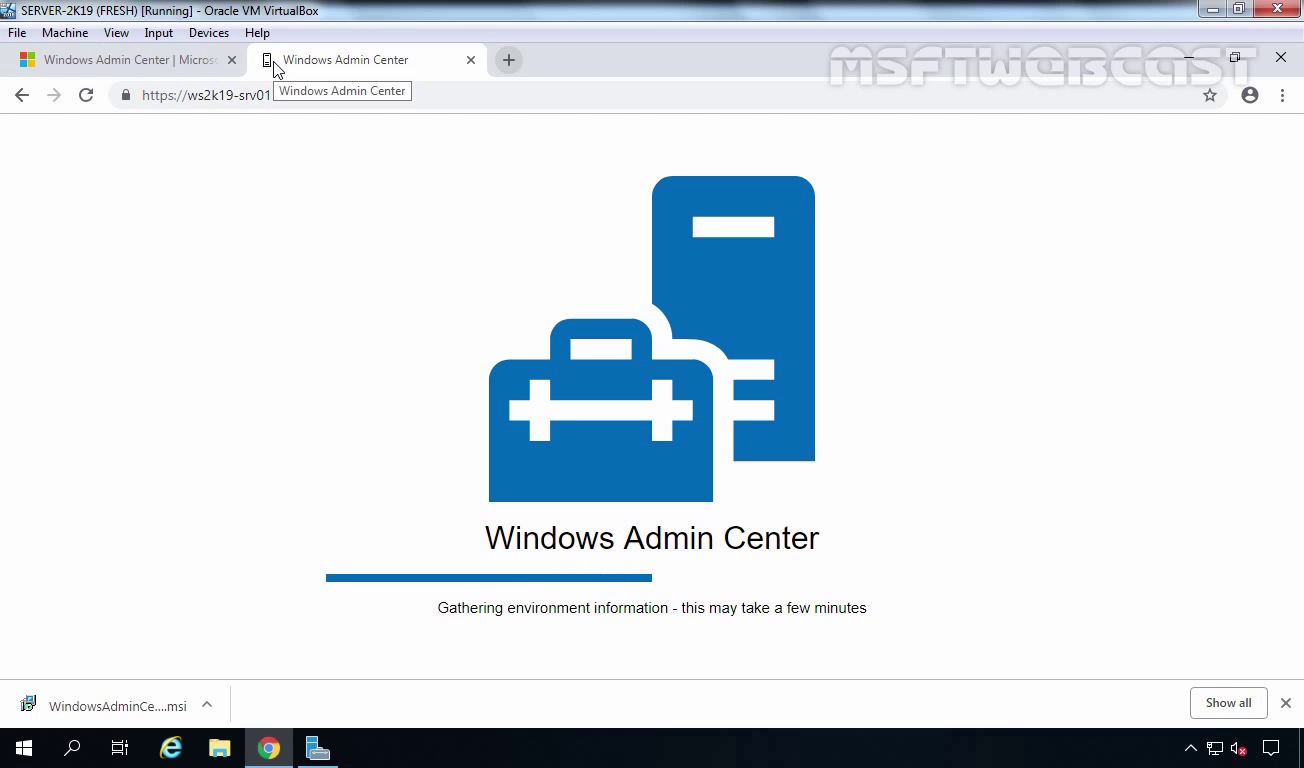Screen dimensions: 1304x768
Task: Show all downloads
Action: 1228,703
